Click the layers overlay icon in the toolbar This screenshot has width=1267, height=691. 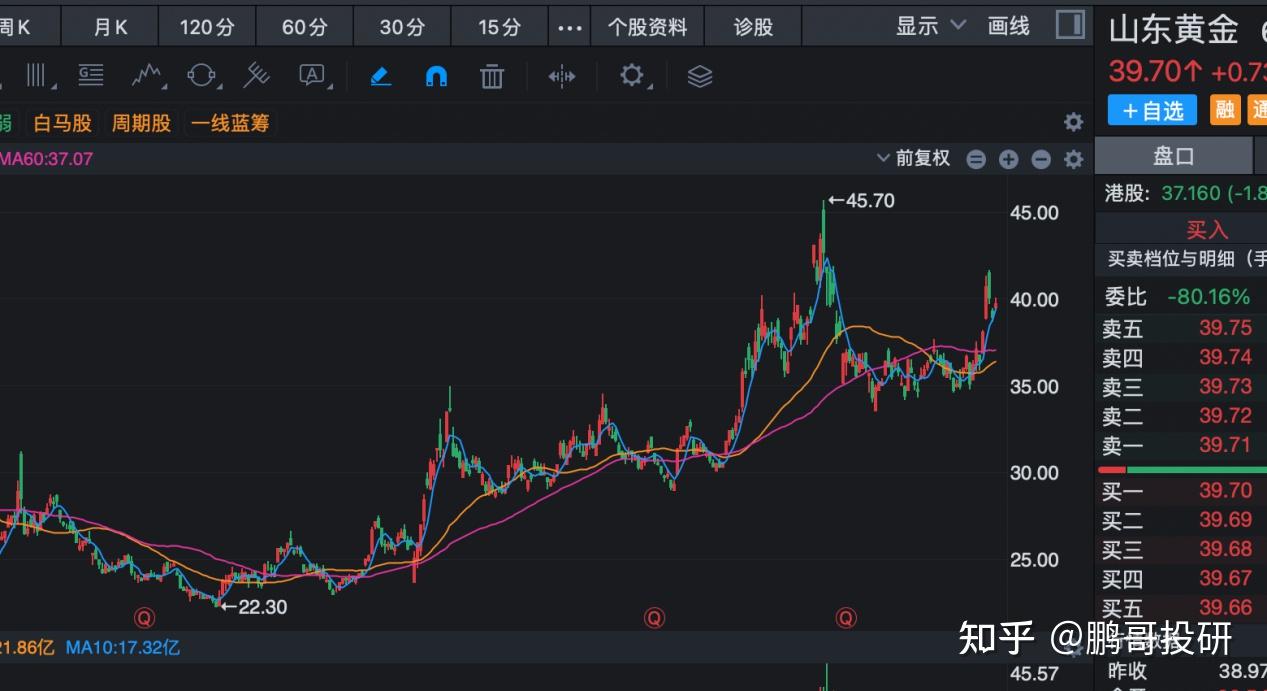[x=698, y=75]
